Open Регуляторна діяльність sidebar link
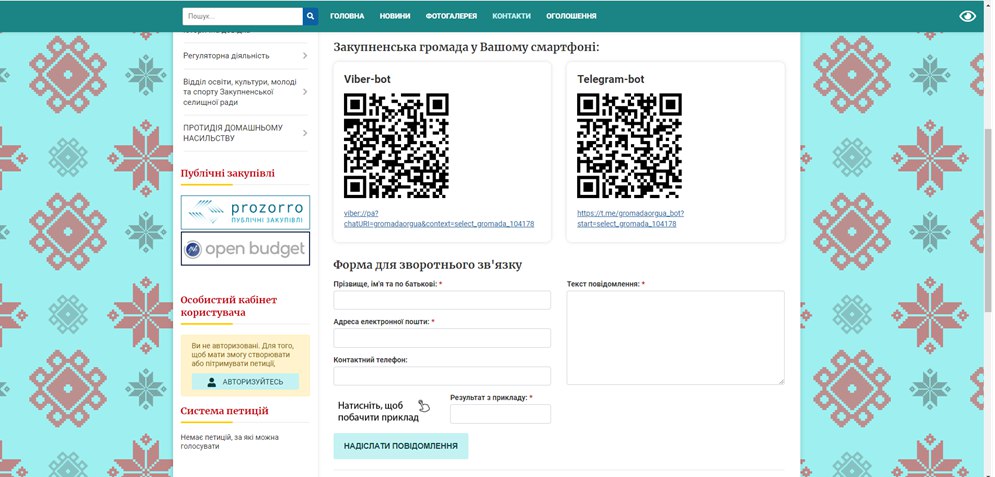Image resolution: width=995 pixels, height=477 pixels. (x=226, y=56)
